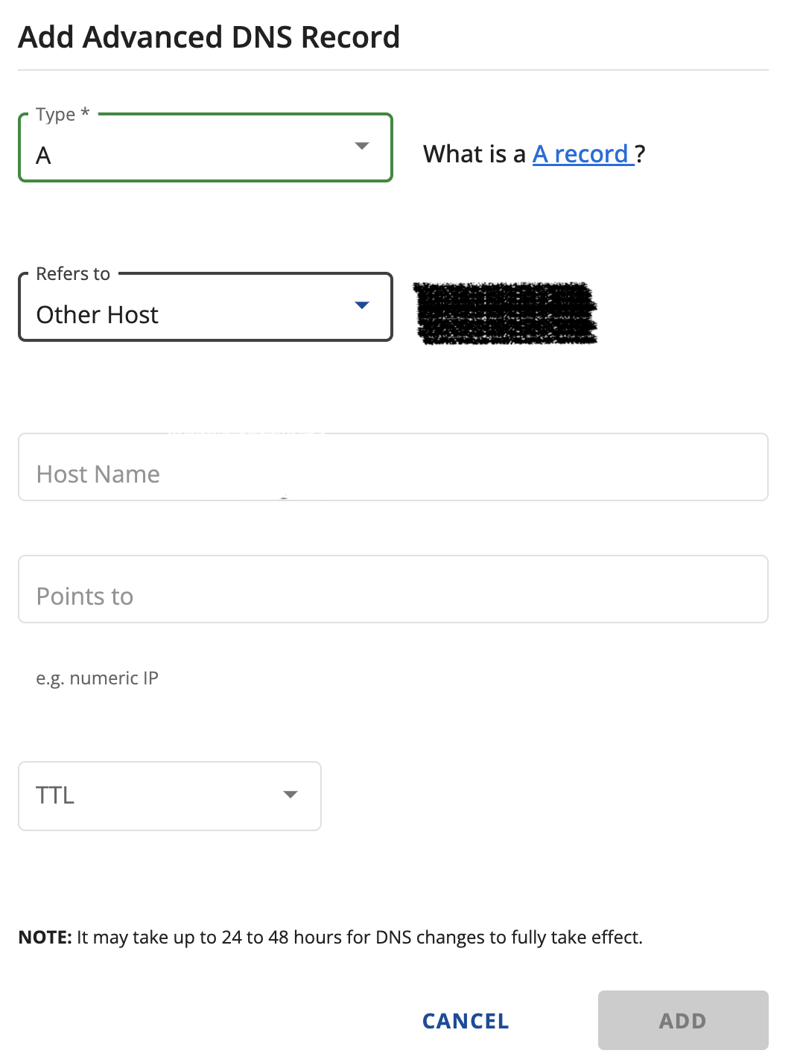Focus the Host Name input field
The width and height of the screenshot is (800, 1059).
(x=393, y=467)
